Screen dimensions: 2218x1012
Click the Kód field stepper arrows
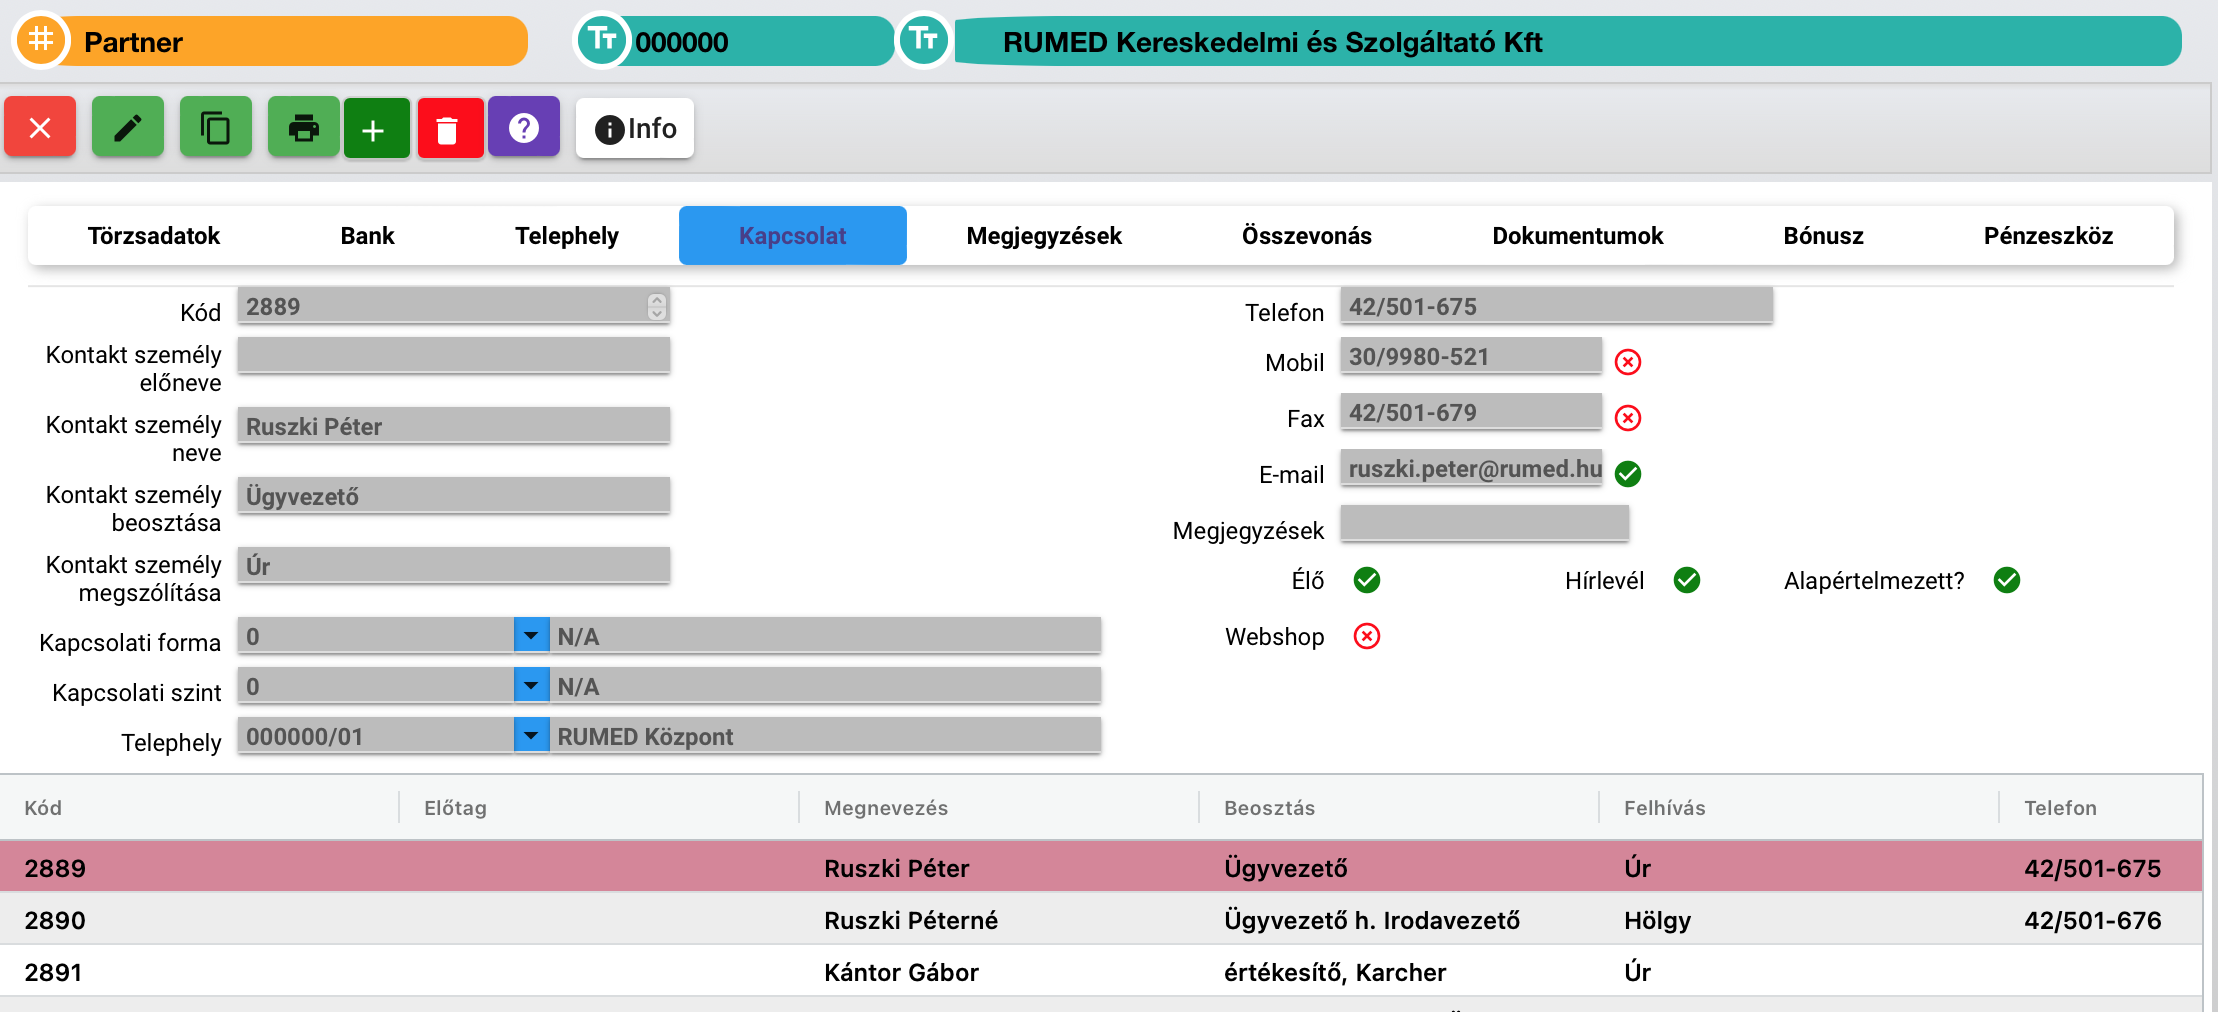click(656, 306)
